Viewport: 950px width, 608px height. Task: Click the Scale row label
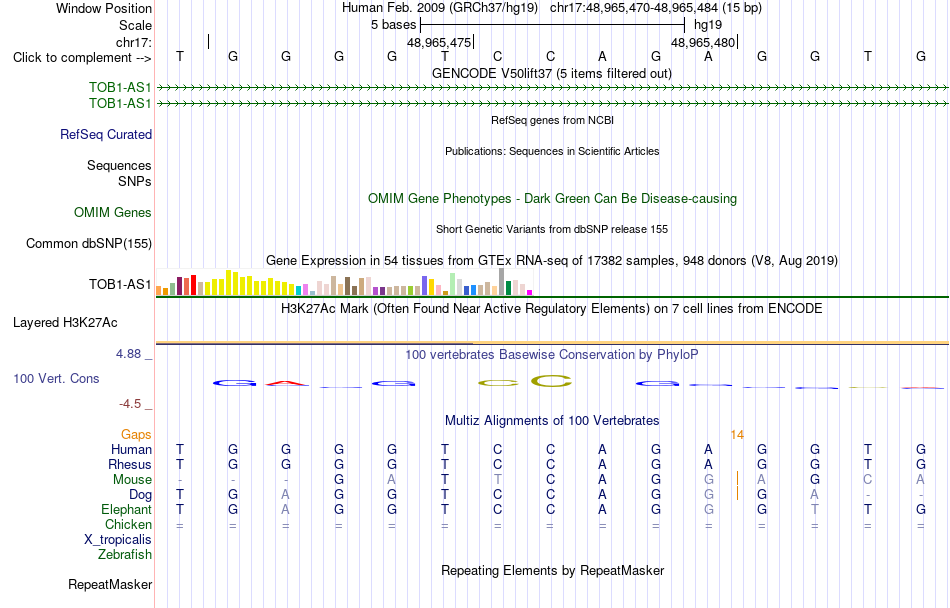pyautogui.click(x=135, y=25)
